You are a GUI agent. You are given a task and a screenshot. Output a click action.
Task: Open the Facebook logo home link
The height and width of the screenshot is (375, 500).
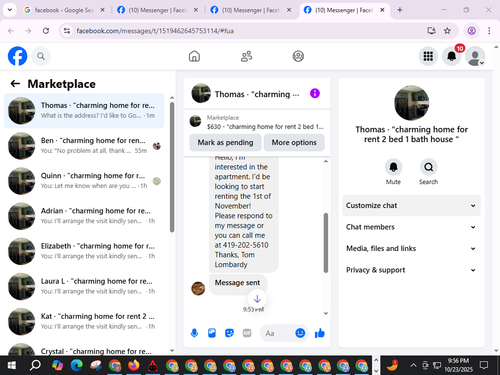coord(17,56)
